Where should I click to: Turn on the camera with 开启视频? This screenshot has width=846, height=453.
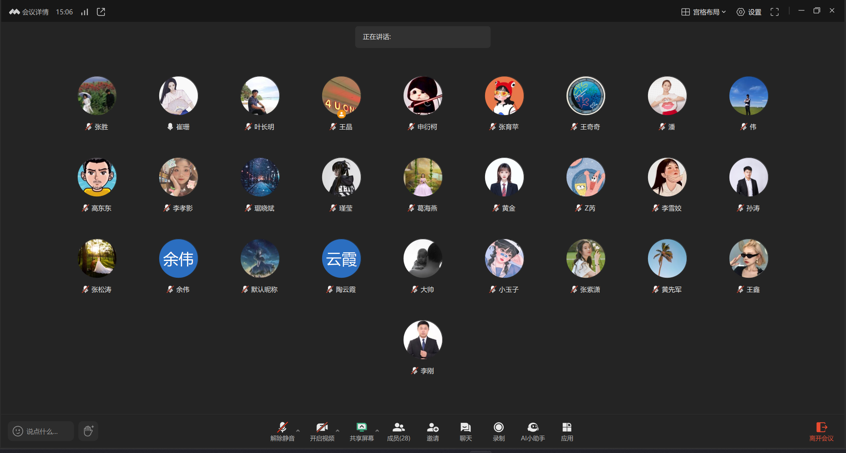pyautogui.click(x=322, y=431)
